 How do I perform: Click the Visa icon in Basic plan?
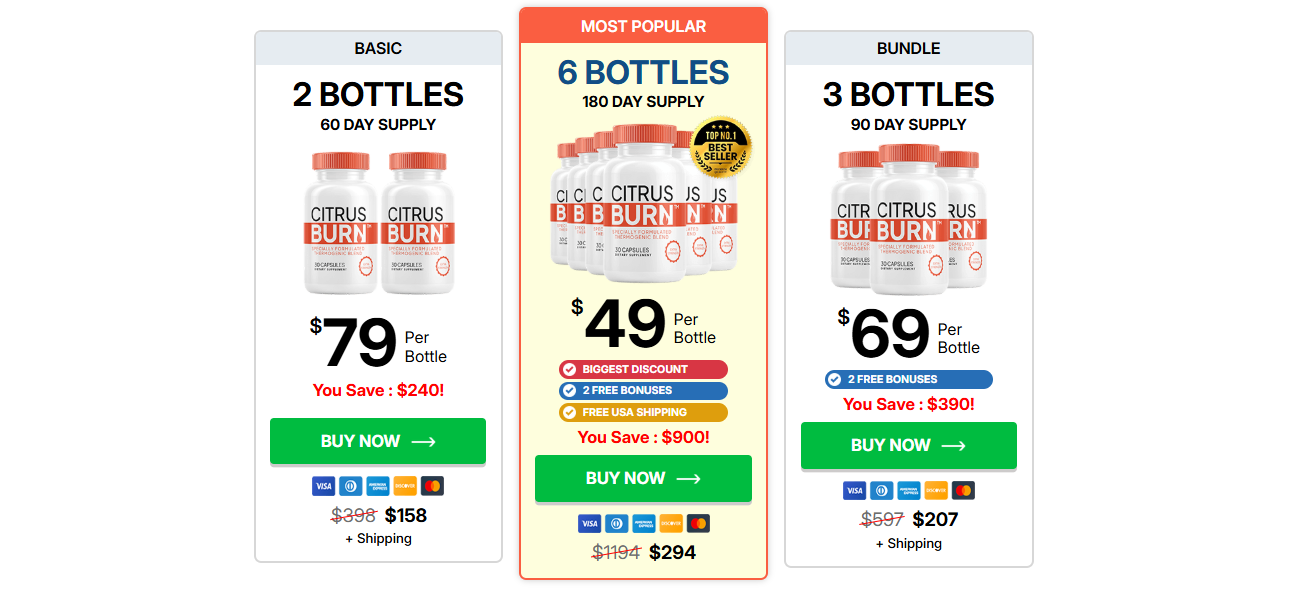(x=323, y=487)
